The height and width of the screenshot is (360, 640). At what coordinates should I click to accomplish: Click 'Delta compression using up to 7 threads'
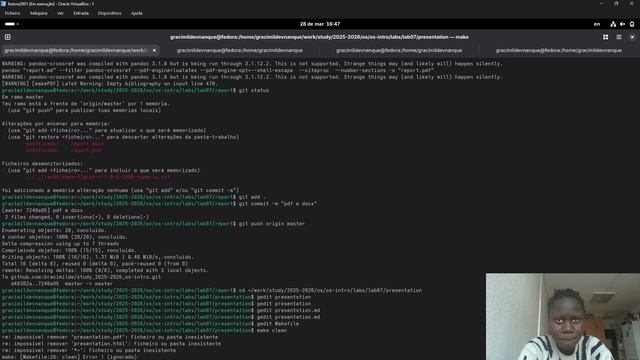(60, 244)
